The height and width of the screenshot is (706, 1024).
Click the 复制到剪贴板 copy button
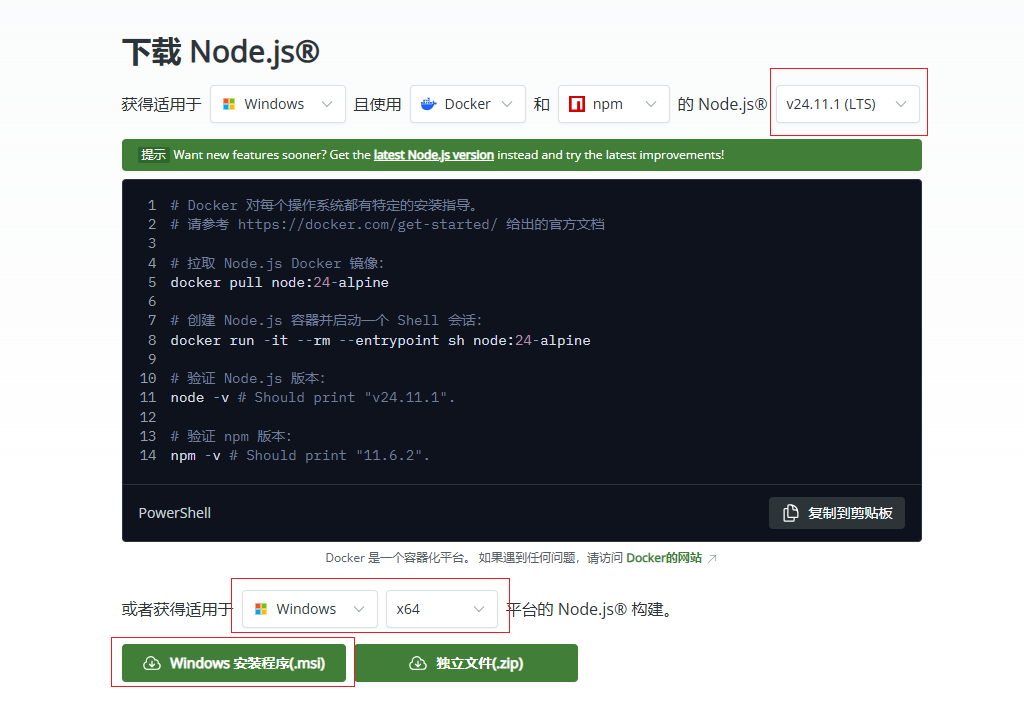click(837, 512)
